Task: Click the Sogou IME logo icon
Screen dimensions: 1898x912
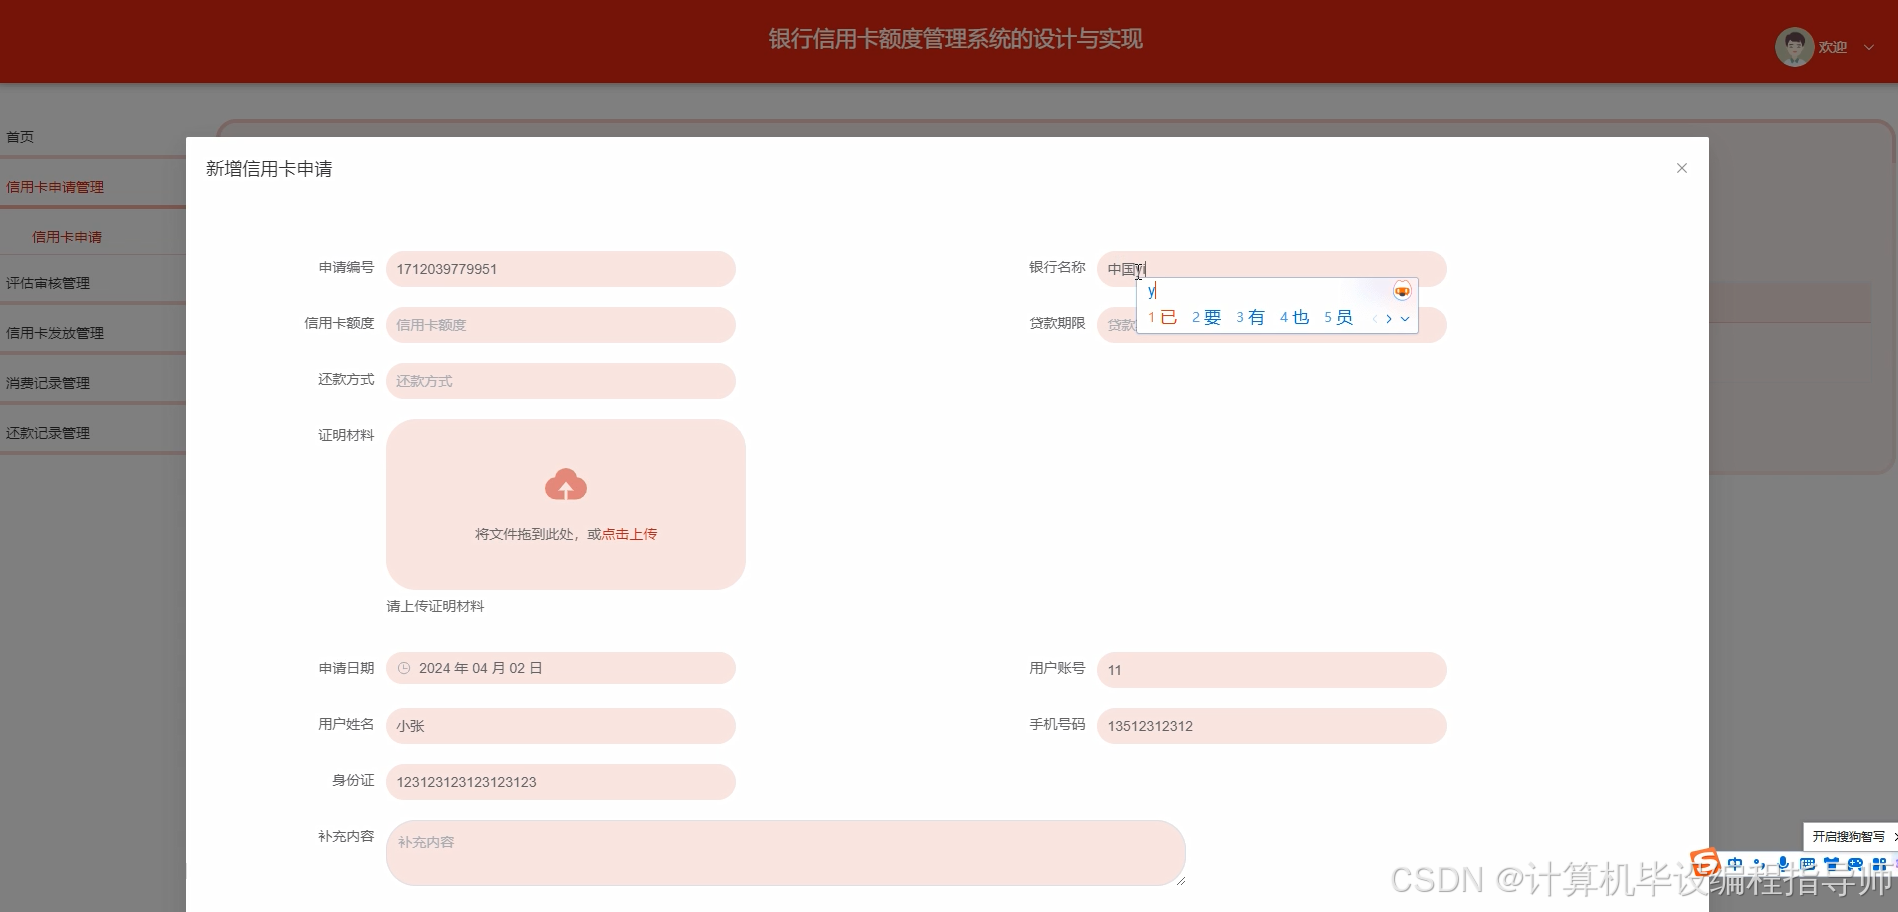Action: (1705, 863)
